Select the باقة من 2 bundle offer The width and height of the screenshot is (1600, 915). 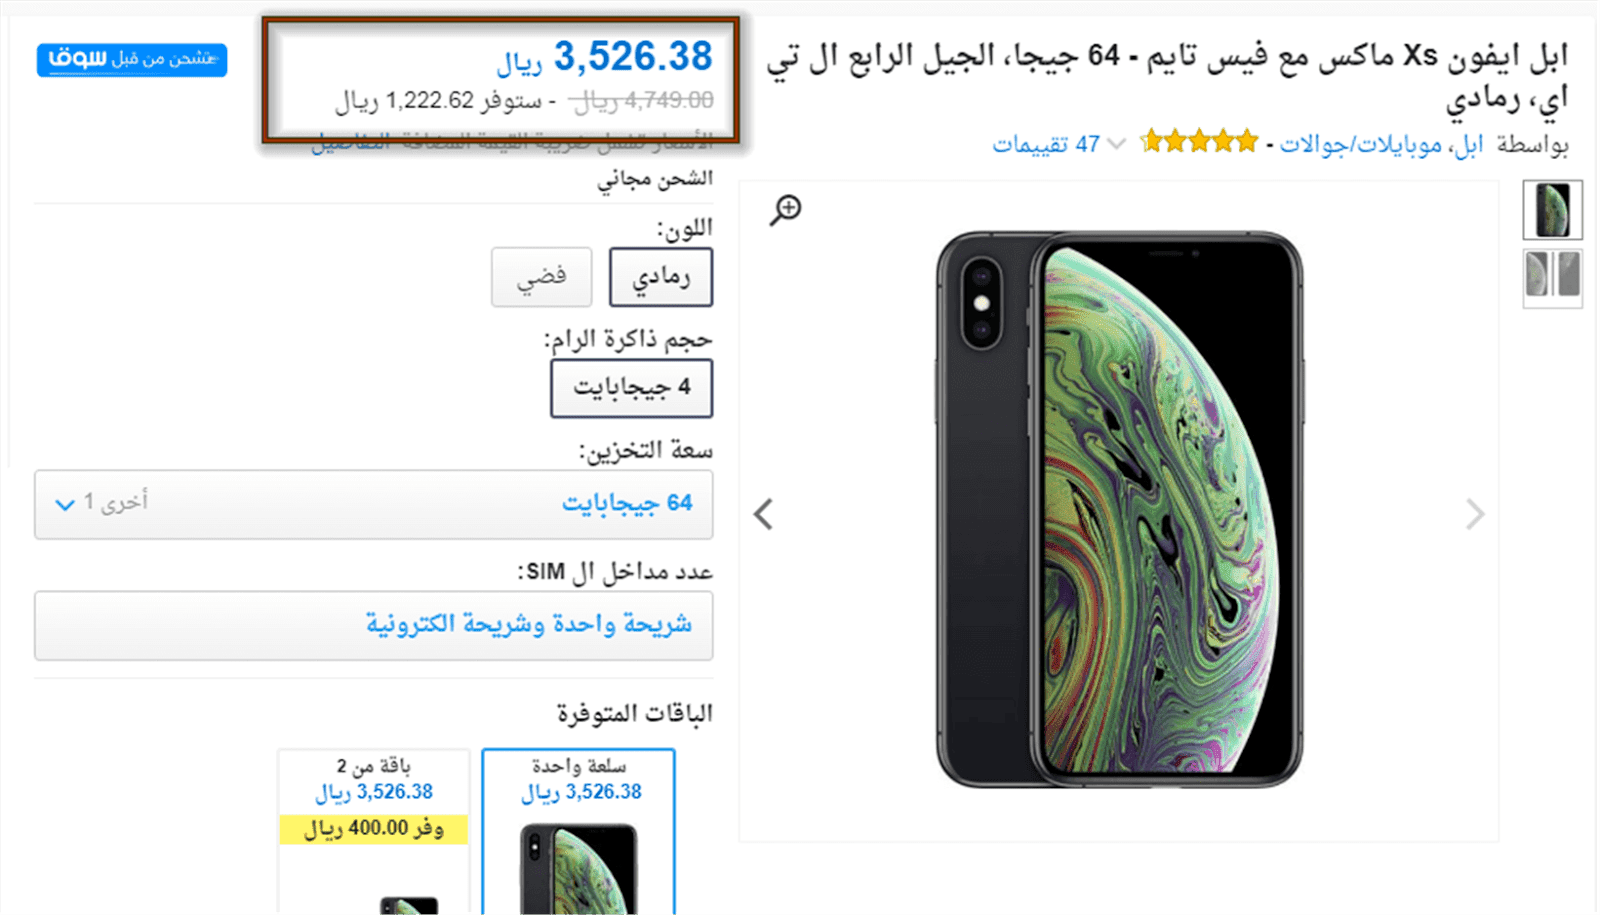[374, 831]
